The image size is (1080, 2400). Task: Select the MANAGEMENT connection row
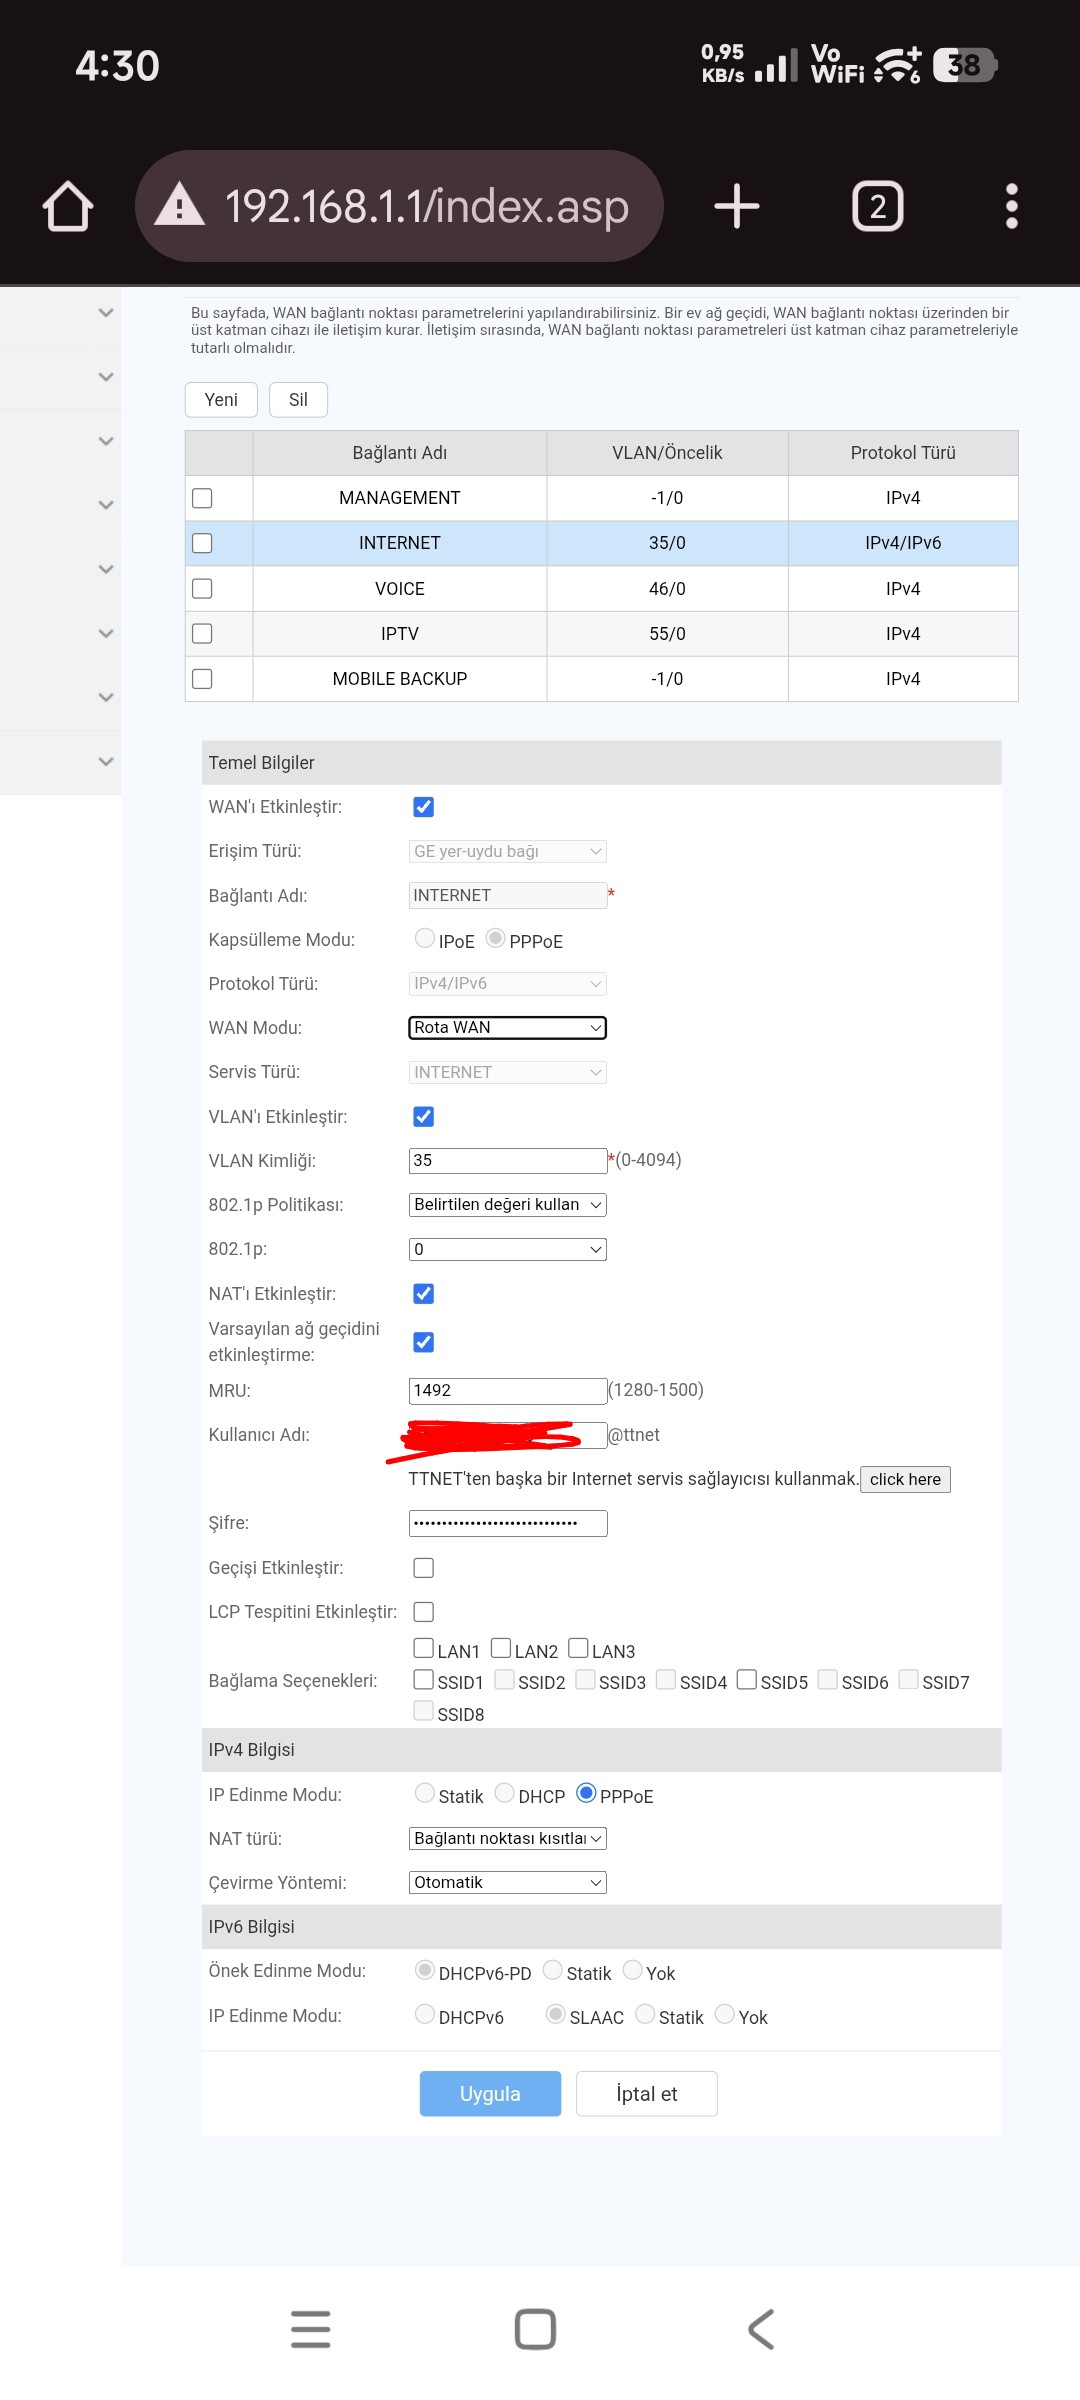pyautogui.click(x=400, y=498)
